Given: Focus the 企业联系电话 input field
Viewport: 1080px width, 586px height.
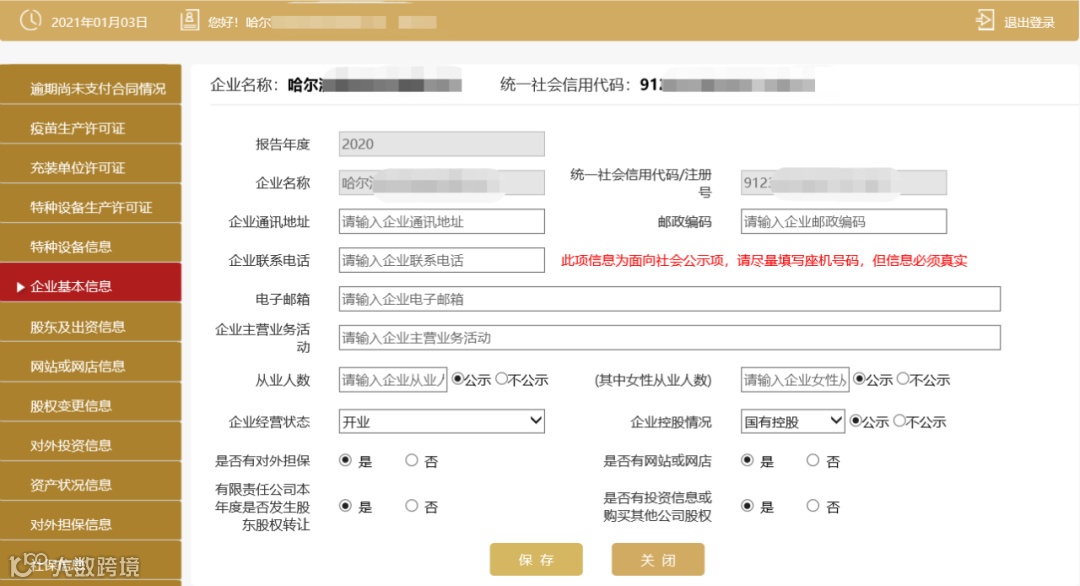Looking at the screenshot, I should pyautogui.click(x=442, y=260).
